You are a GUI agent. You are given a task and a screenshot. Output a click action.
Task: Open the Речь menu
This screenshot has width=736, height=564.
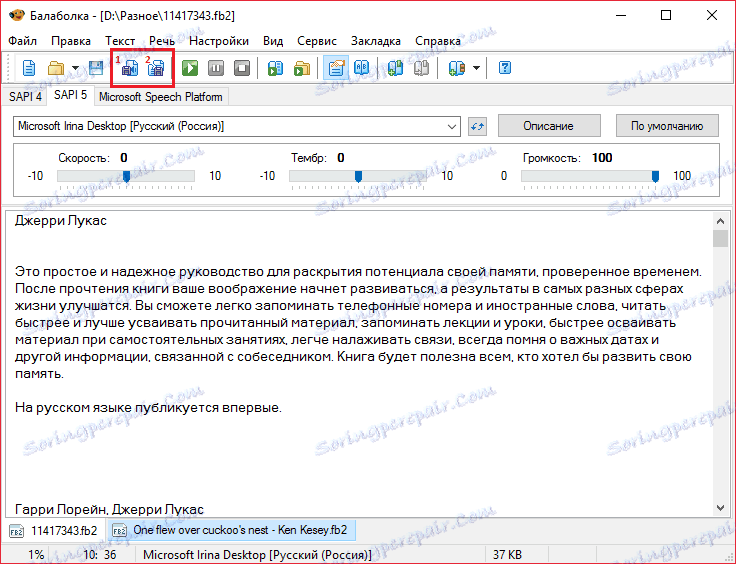[x=162, y=41]
